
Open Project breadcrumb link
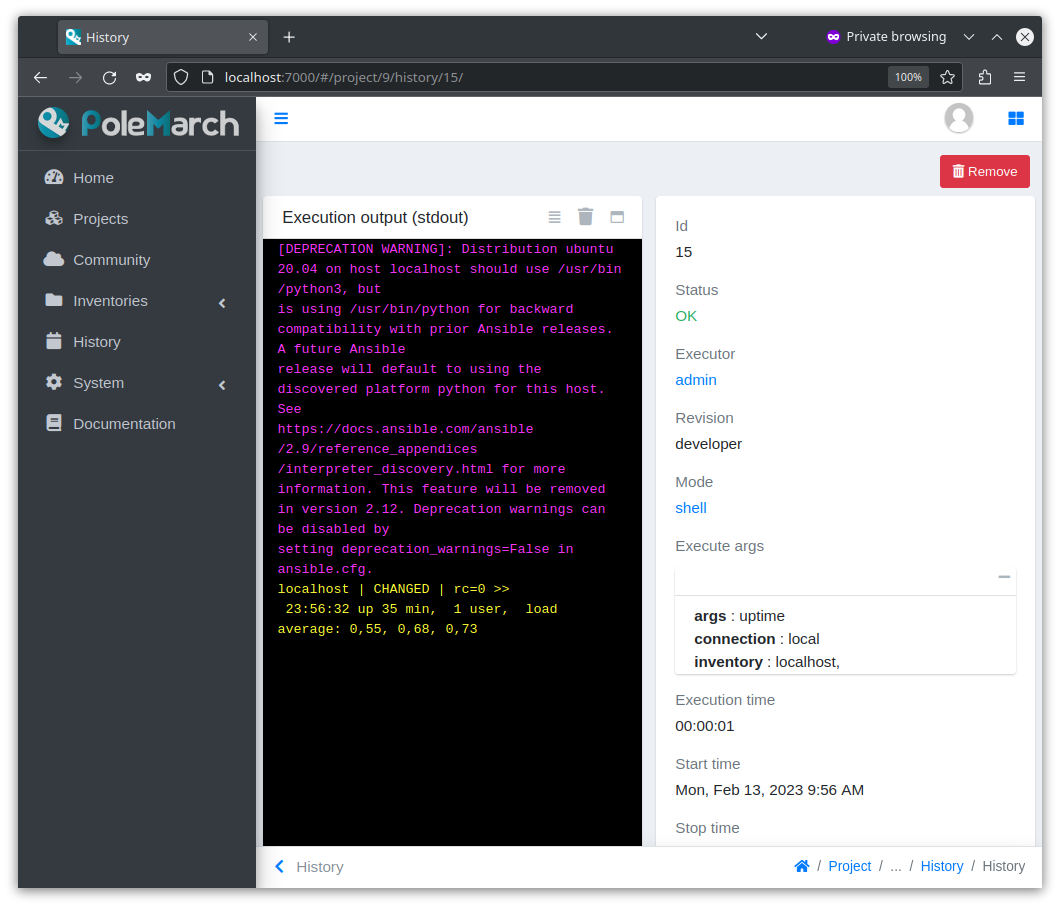(849, 866)
